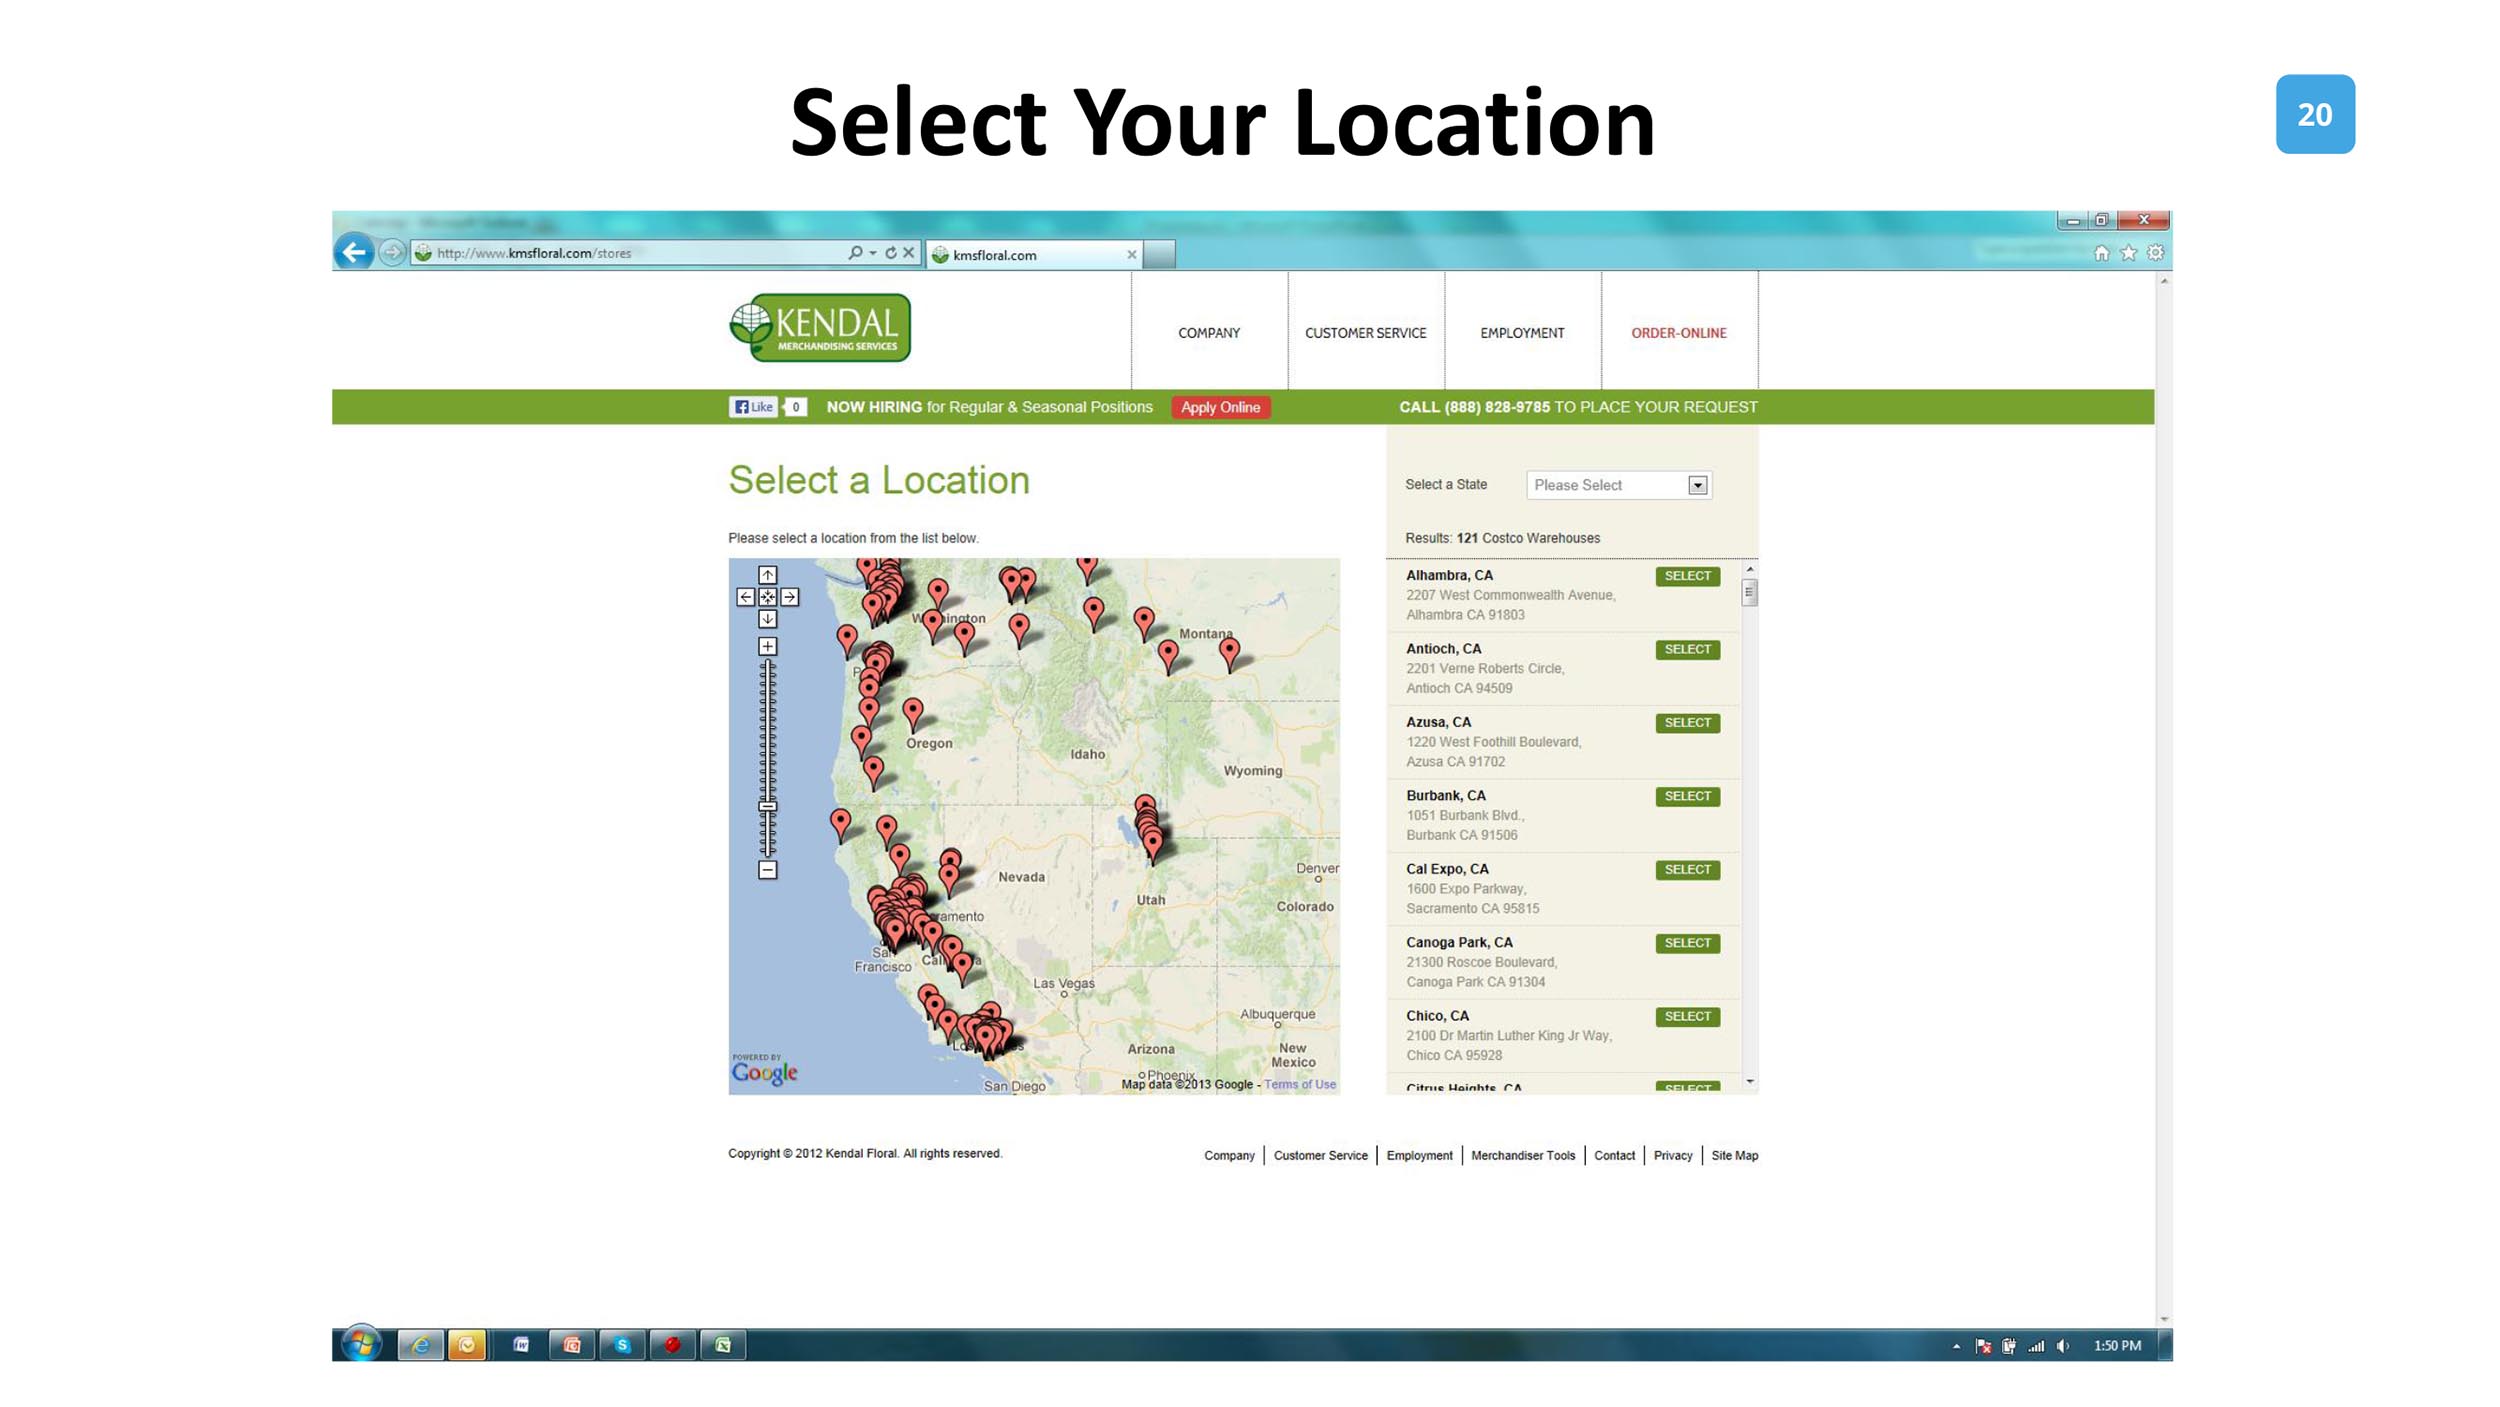Open the COMPANY navigation menu
The image size is (2500, 1407).
[x=1208, y=333]
